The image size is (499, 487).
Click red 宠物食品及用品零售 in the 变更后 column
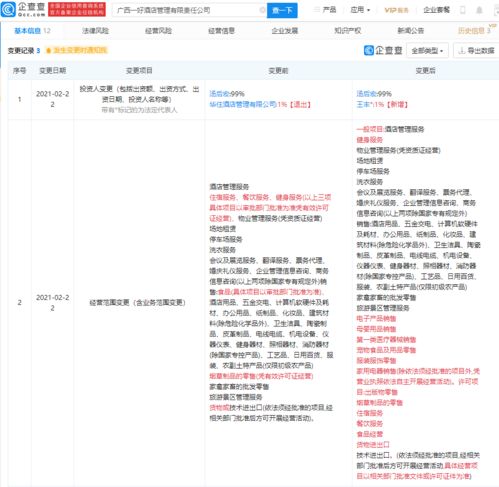(386, 350)
